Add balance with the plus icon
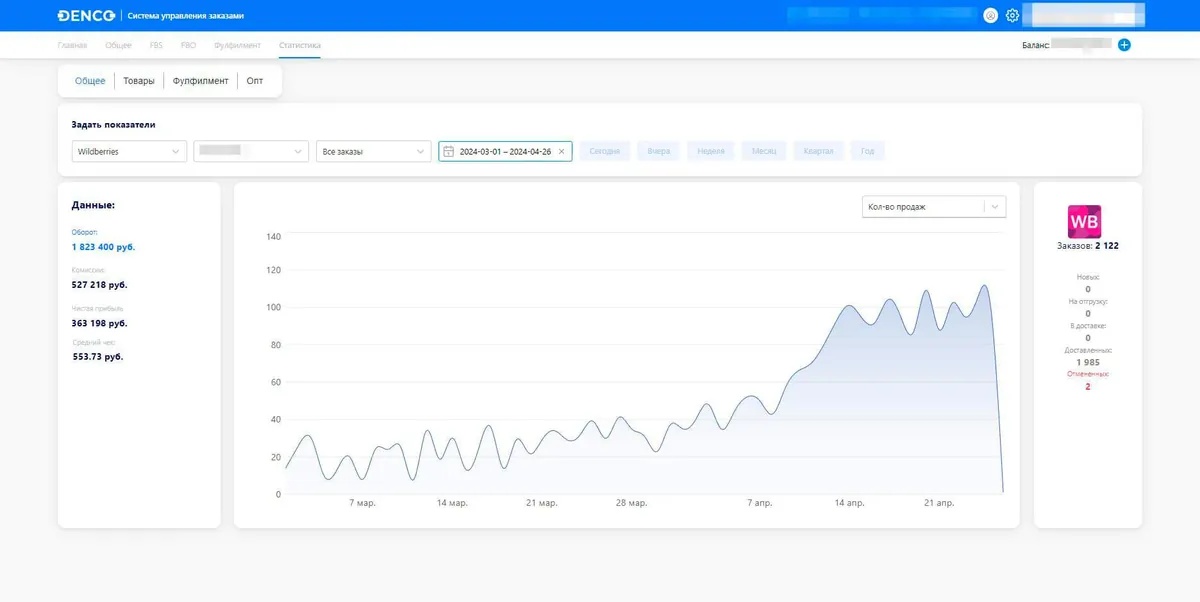1200x602 pixels. 1124,45
